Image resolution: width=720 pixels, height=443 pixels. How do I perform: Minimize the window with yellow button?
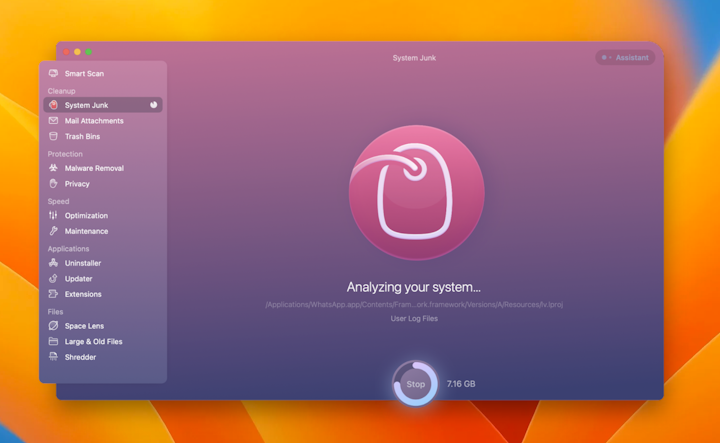(x=77, y=52)
